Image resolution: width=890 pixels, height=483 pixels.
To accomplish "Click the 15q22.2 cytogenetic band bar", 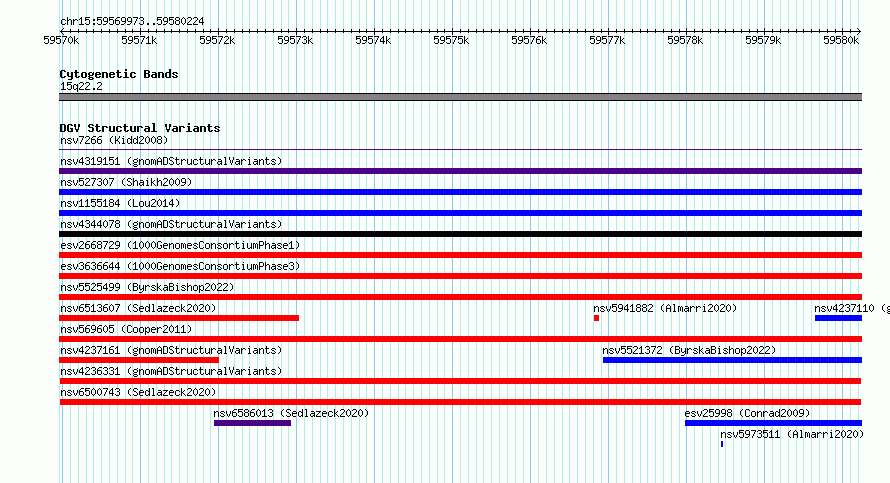I will 460,97.
